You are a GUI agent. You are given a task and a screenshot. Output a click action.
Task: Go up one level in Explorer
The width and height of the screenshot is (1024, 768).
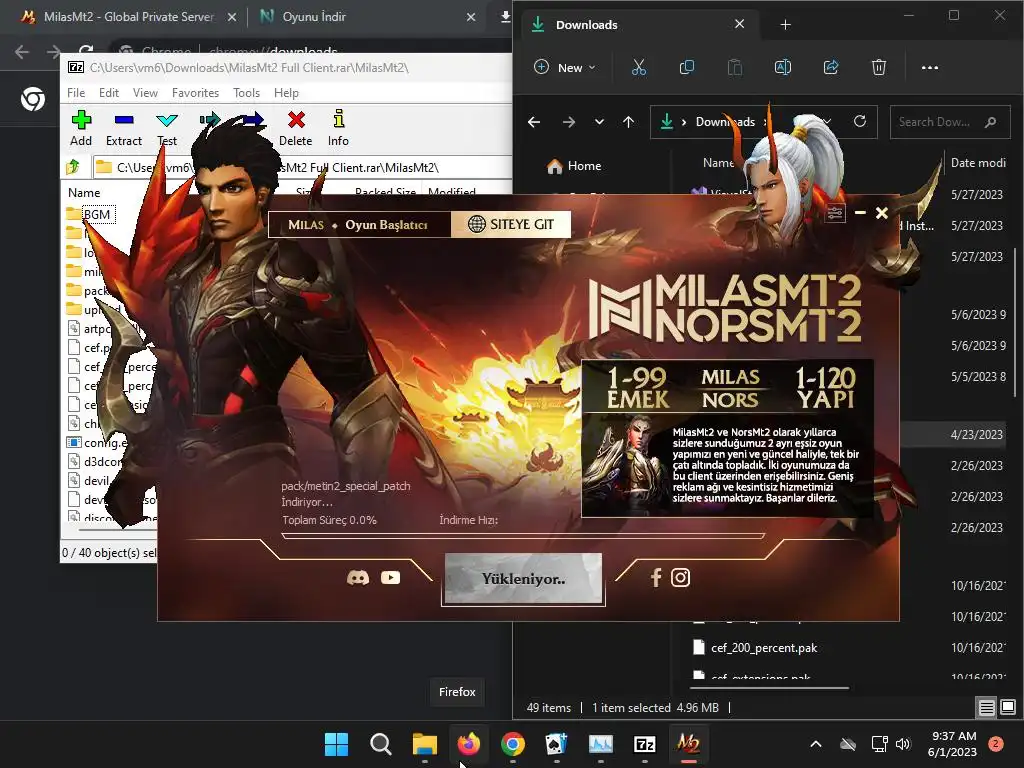[628, 122]
